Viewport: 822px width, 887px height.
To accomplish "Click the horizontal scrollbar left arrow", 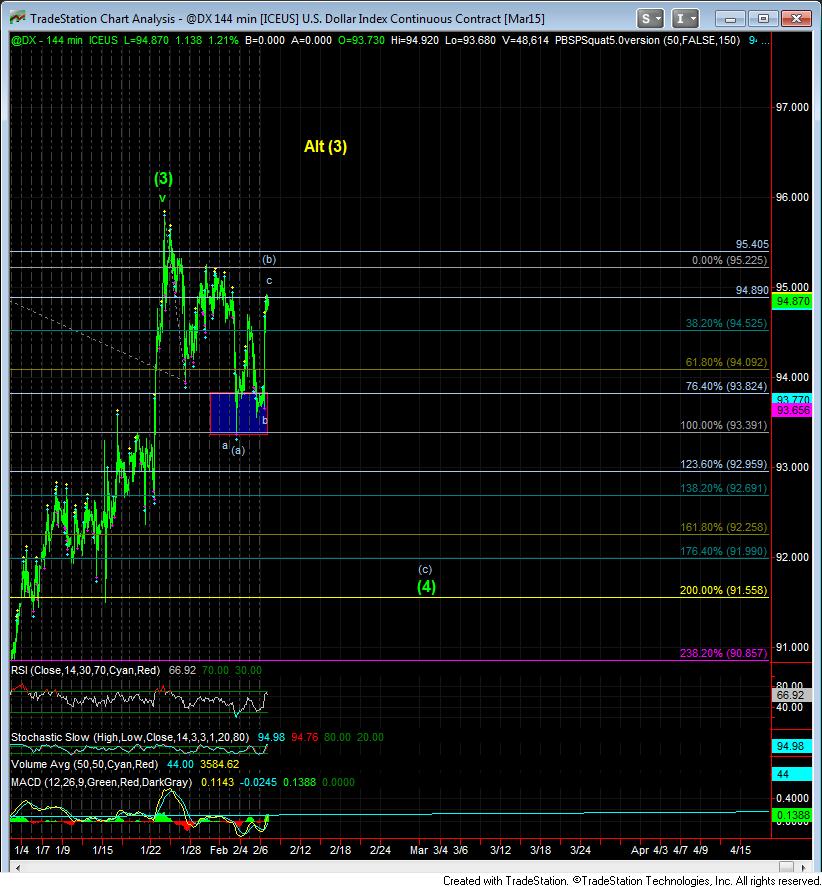I will pyautogui.click(x=16, y=865).
